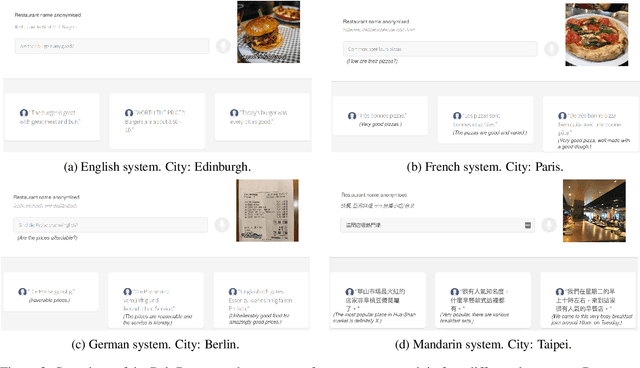640x368 pixels.
Task: Select "(Very popular, there are various breakfast sets.)"
Action: [474, 318]
